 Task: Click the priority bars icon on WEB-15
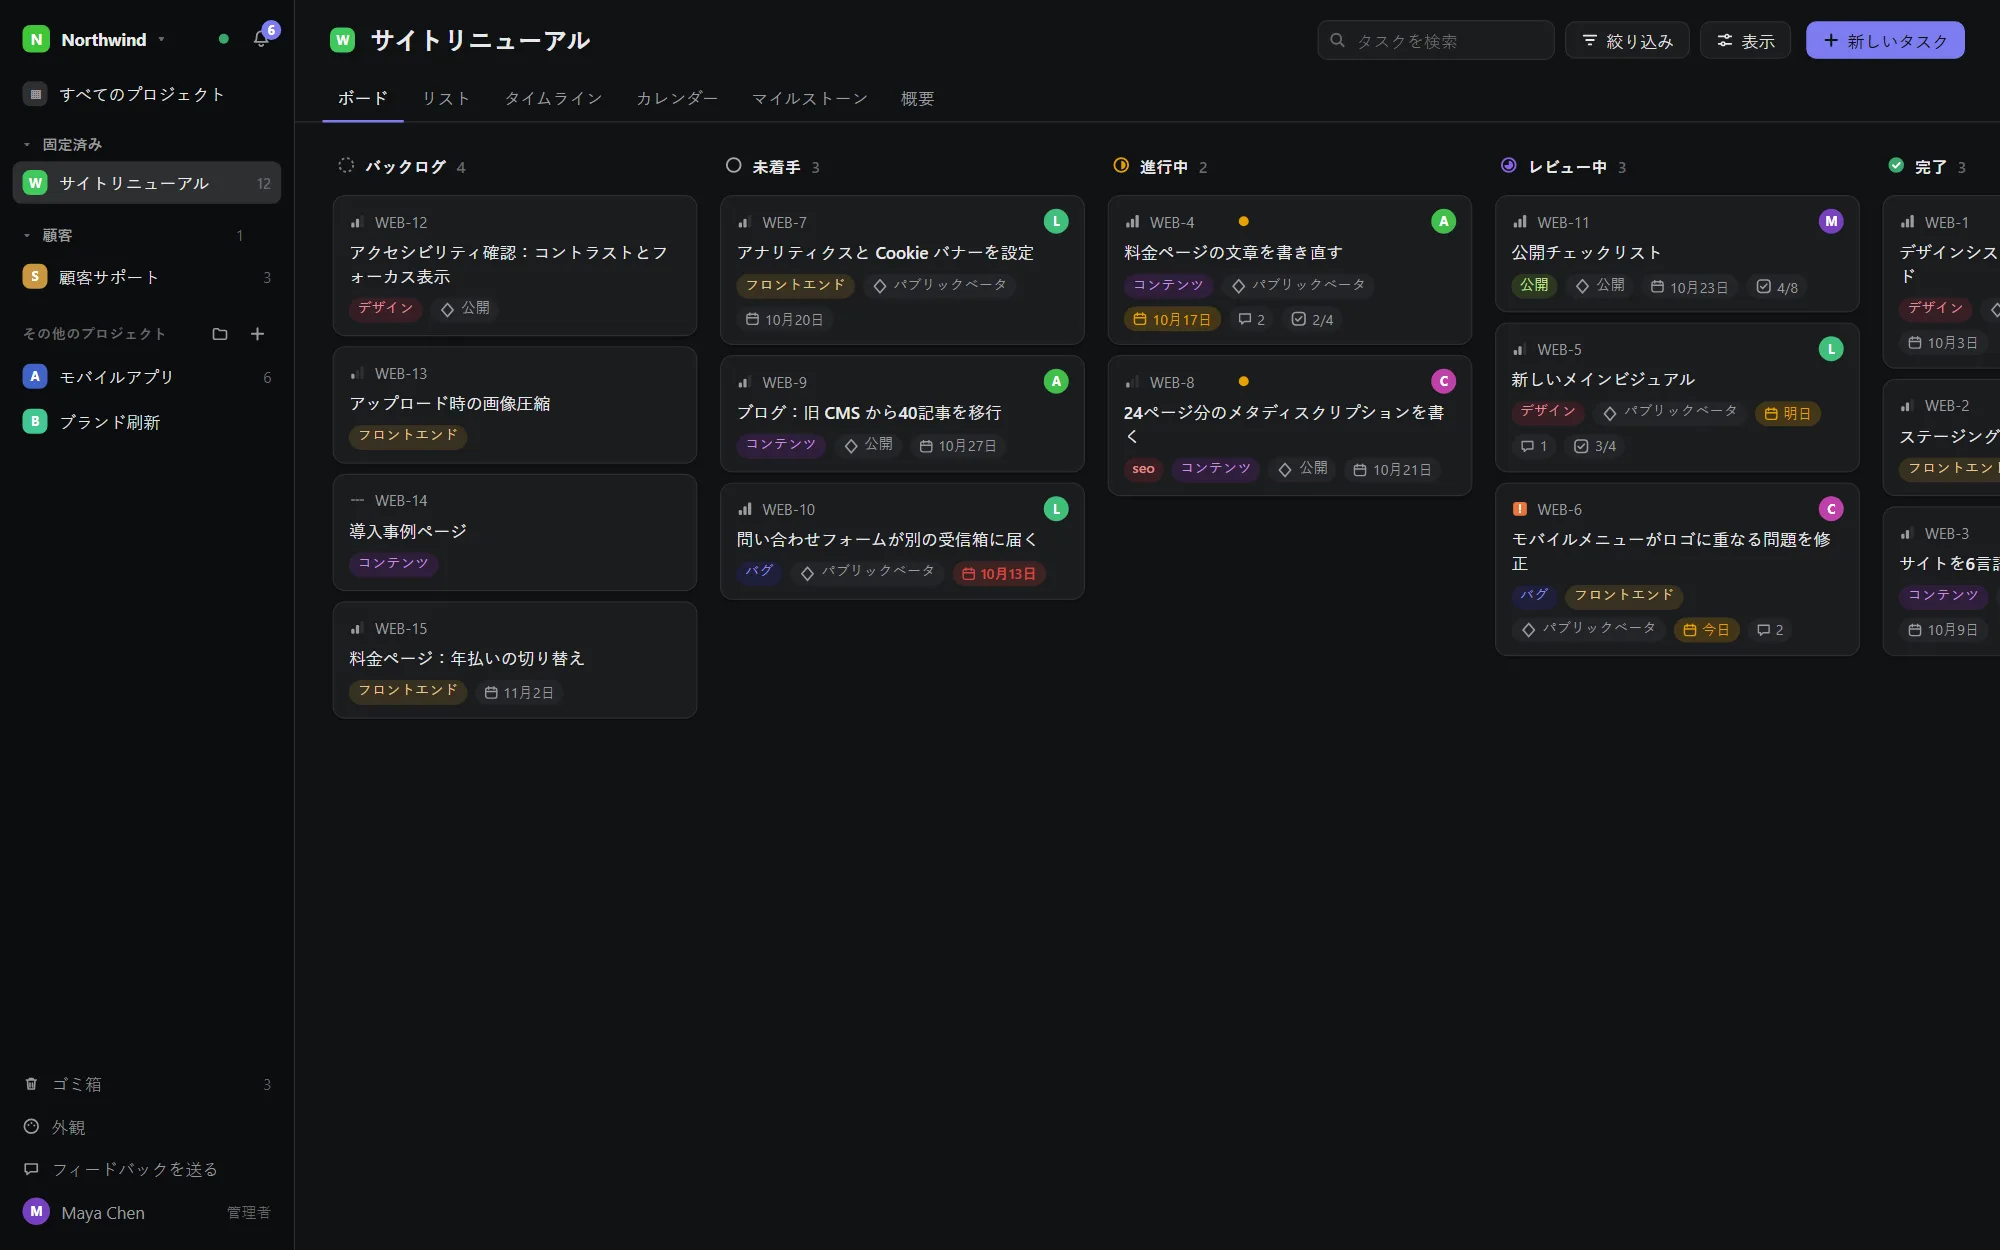tap(357, 629)
